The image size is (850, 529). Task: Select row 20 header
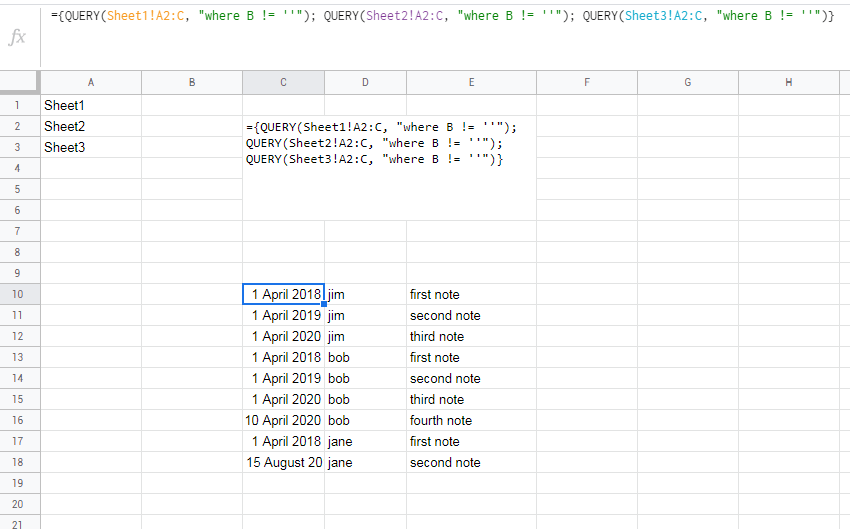(x=17, y=504)
